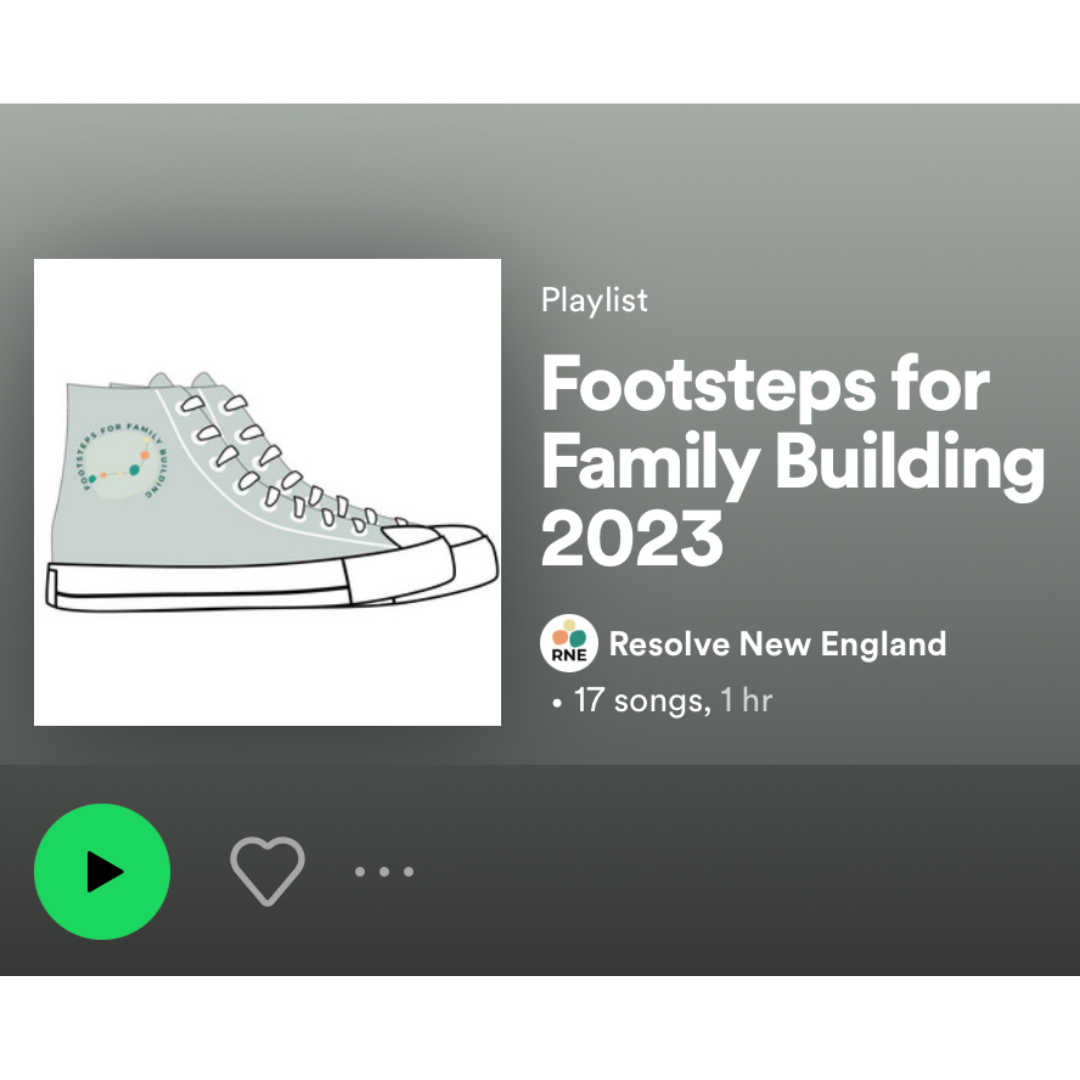
Task: Click the "Playlist" label above the title
Action: (594, 300)
